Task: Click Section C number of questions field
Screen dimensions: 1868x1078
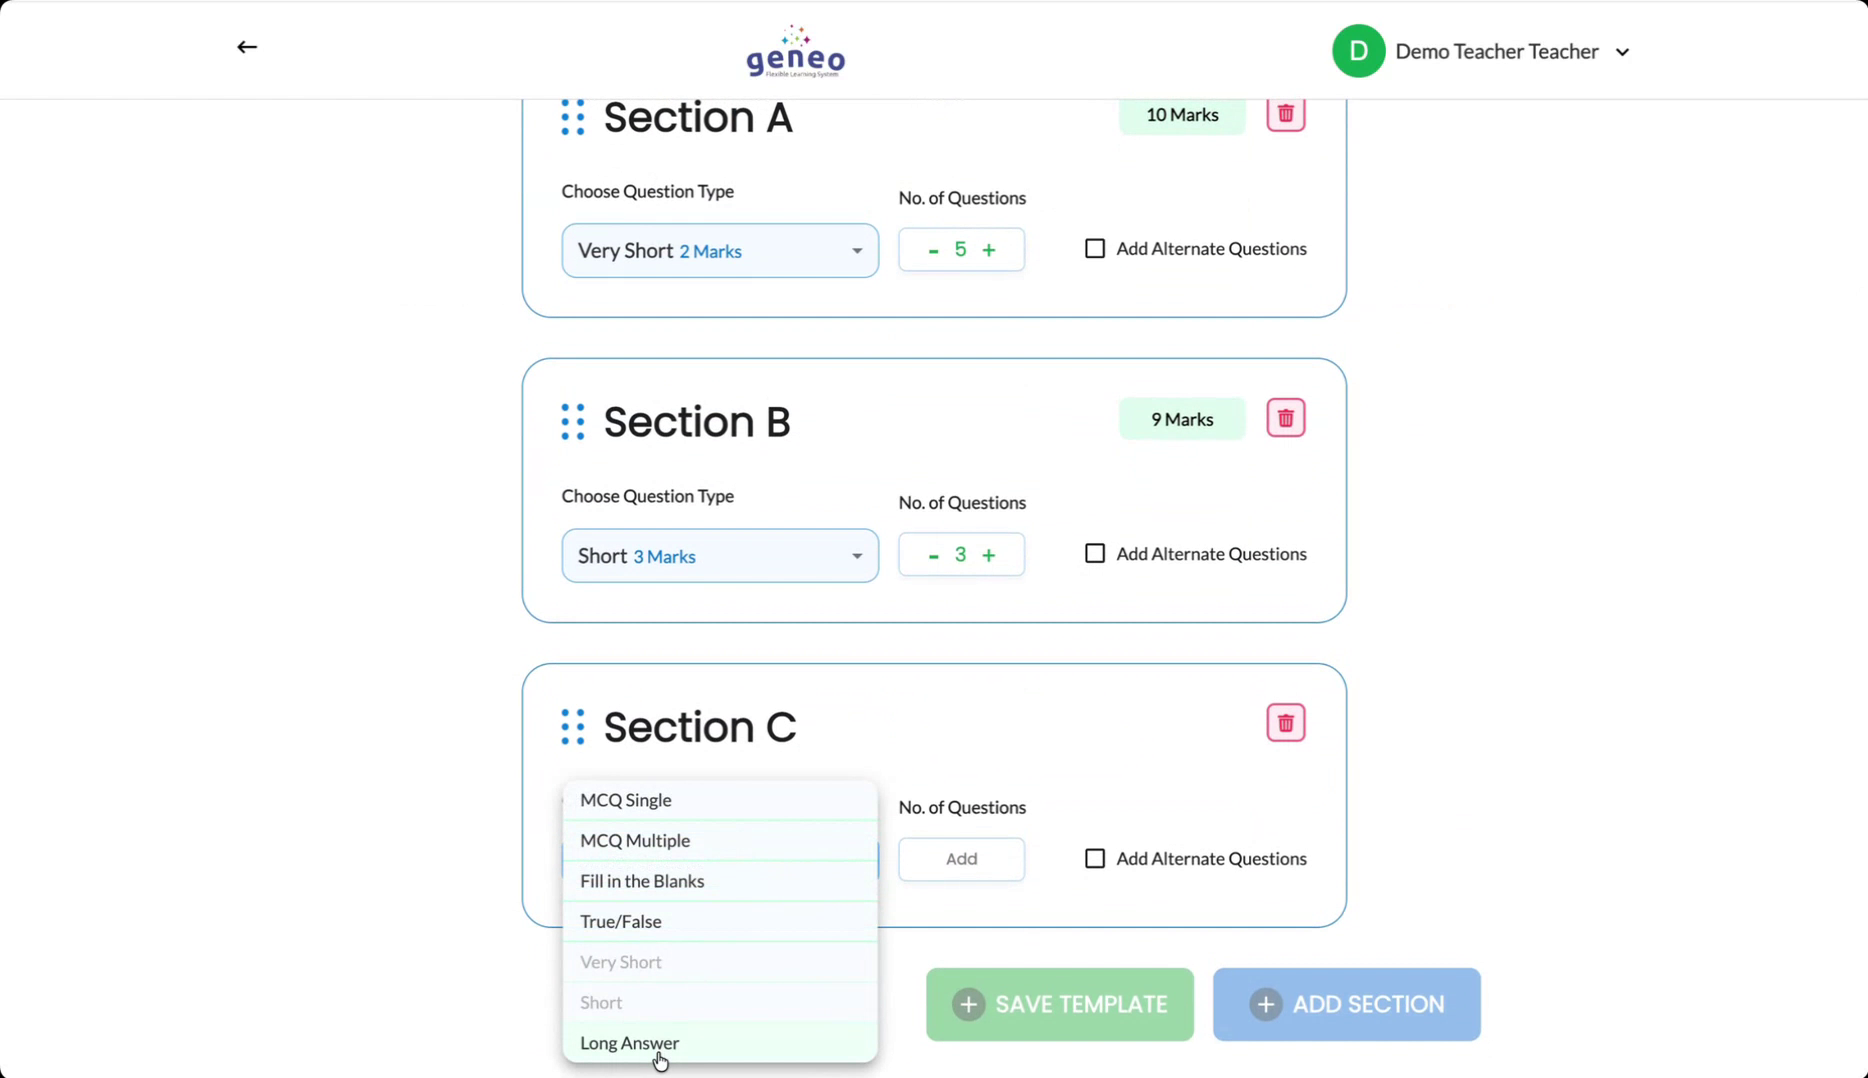Action: [961, 859]
